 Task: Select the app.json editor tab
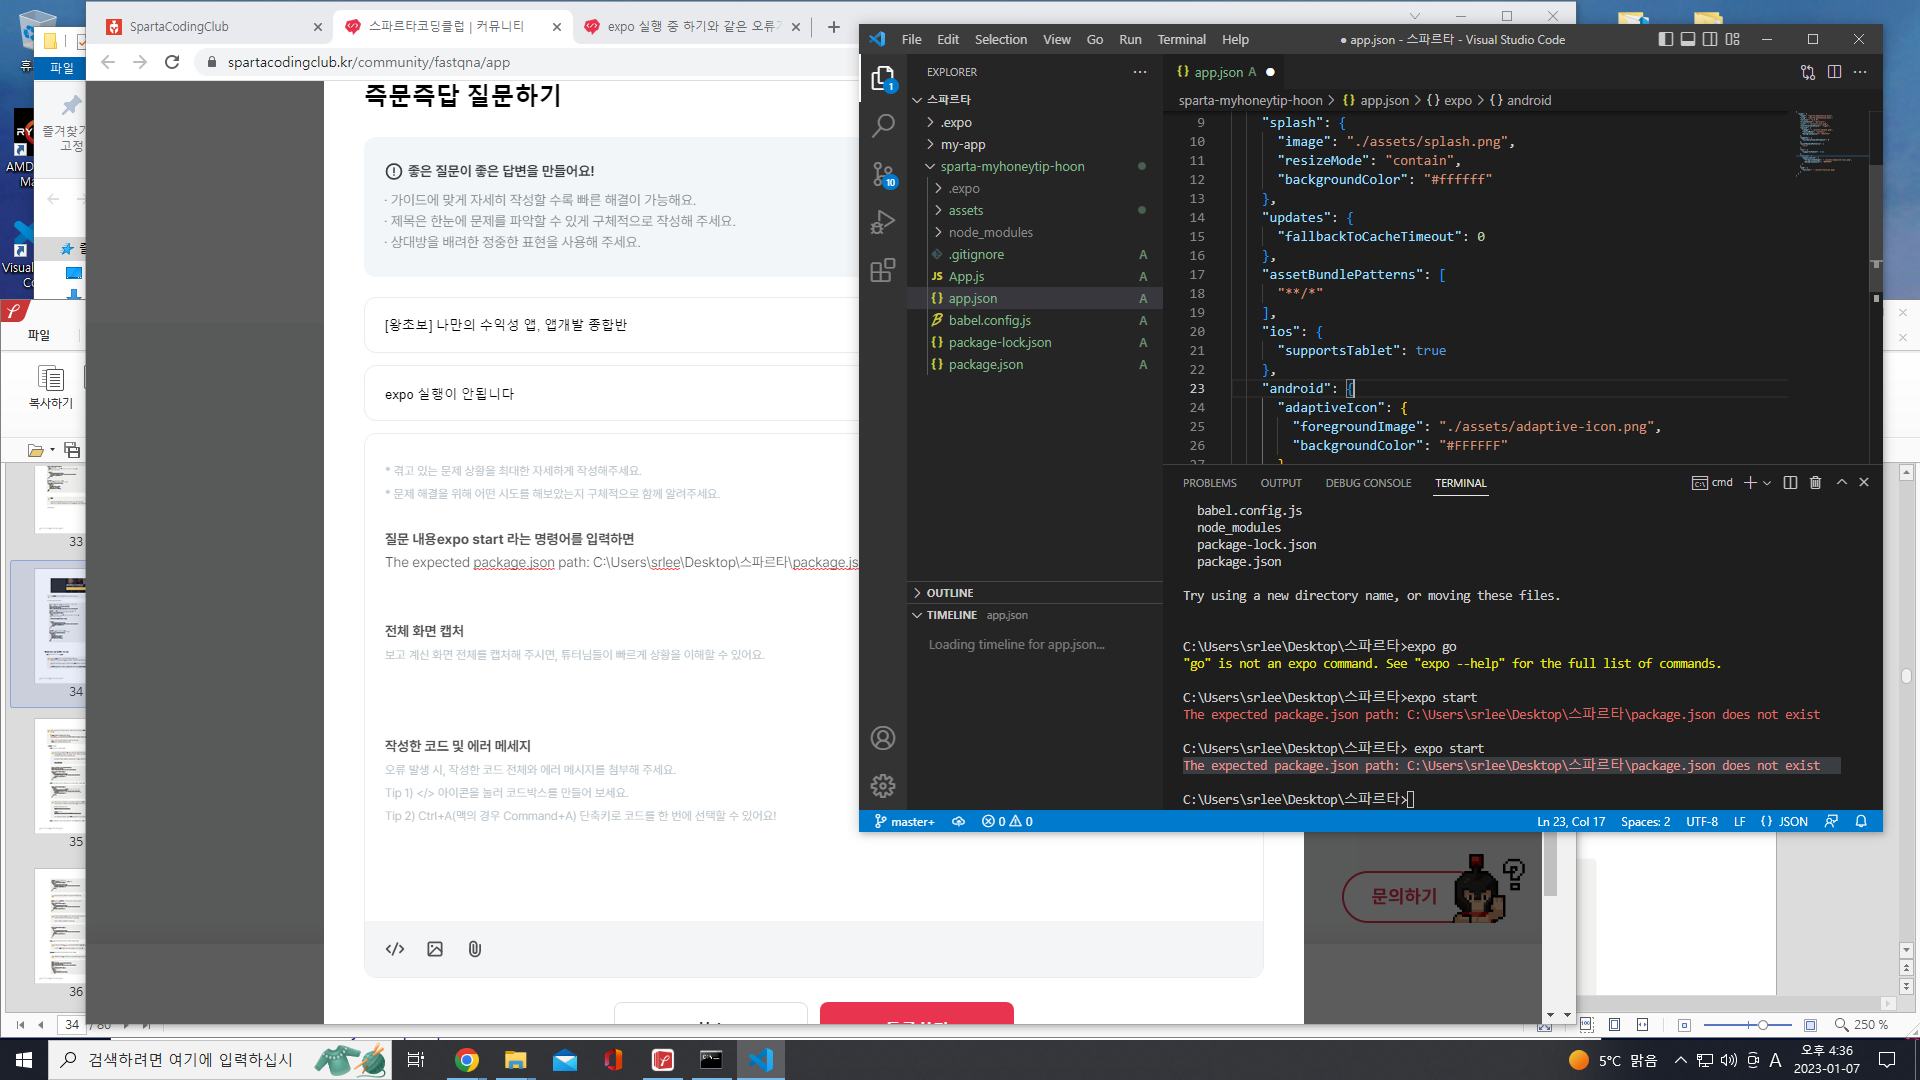[1217, 72]
